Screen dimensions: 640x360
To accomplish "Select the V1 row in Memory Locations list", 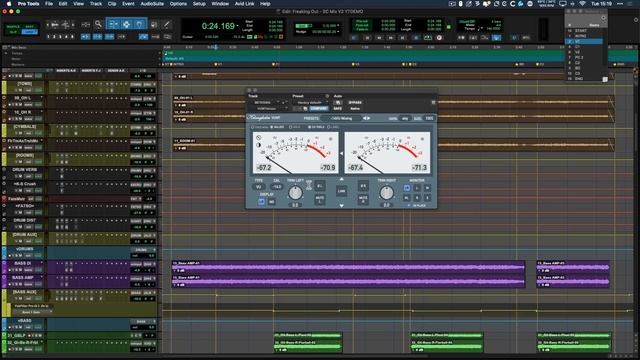I will [x=583, y=41].
